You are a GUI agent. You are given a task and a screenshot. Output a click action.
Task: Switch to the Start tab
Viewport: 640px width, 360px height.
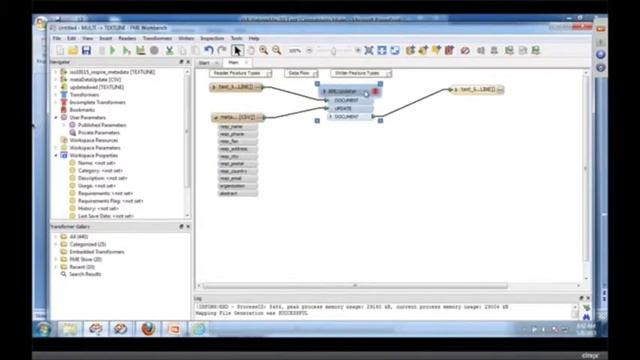[204, 63]
